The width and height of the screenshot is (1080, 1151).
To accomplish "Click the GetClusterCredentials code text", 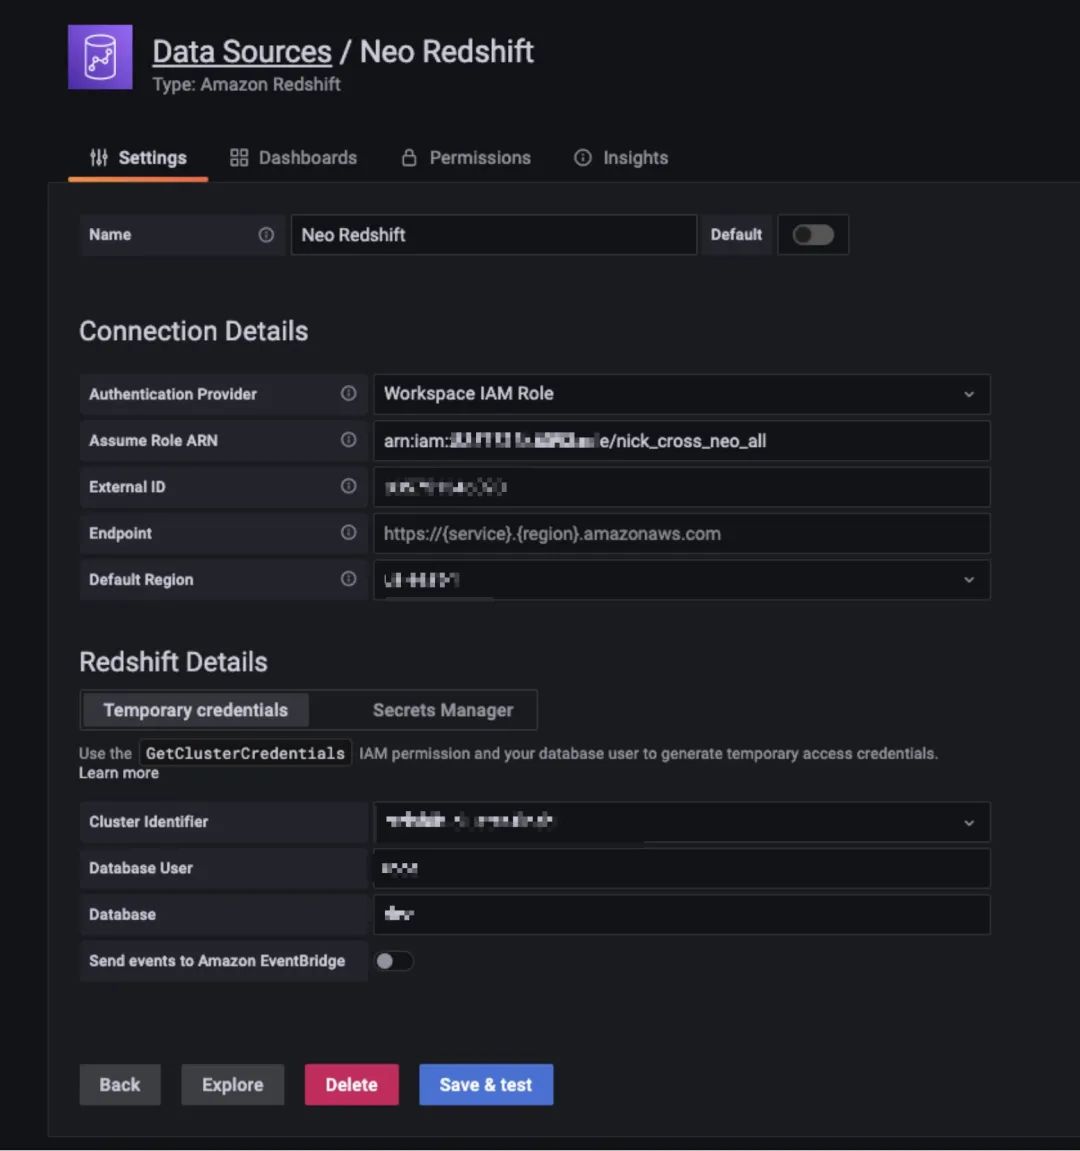I will coord(245,753).
